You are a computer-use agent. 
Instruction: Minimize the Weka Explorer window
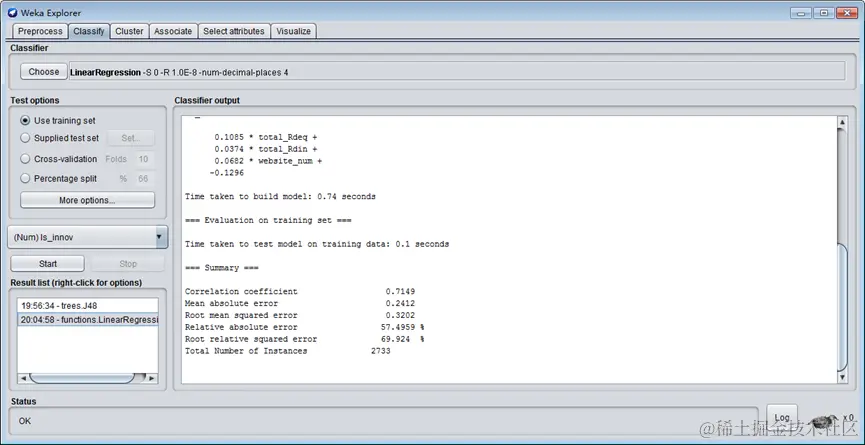(x=800, y=13)
